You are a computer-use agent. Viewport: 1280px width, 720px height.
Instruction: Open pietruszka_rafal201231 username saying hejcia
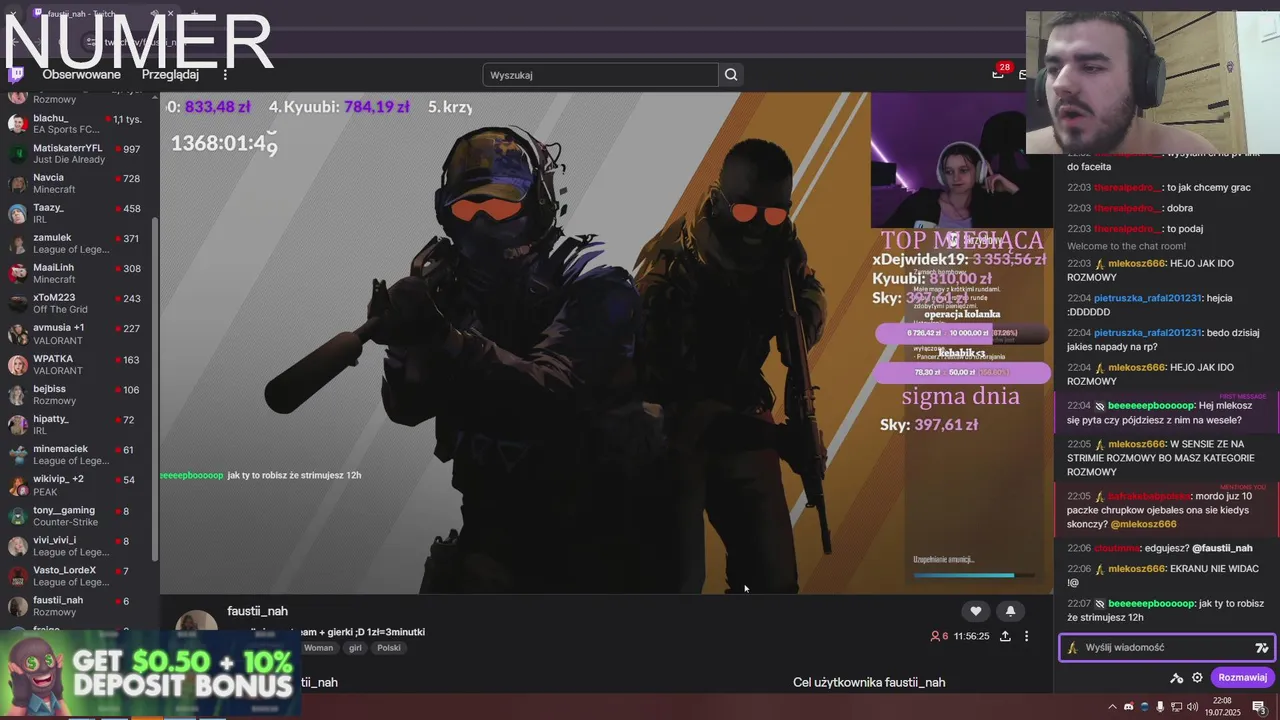[1148, 298]
